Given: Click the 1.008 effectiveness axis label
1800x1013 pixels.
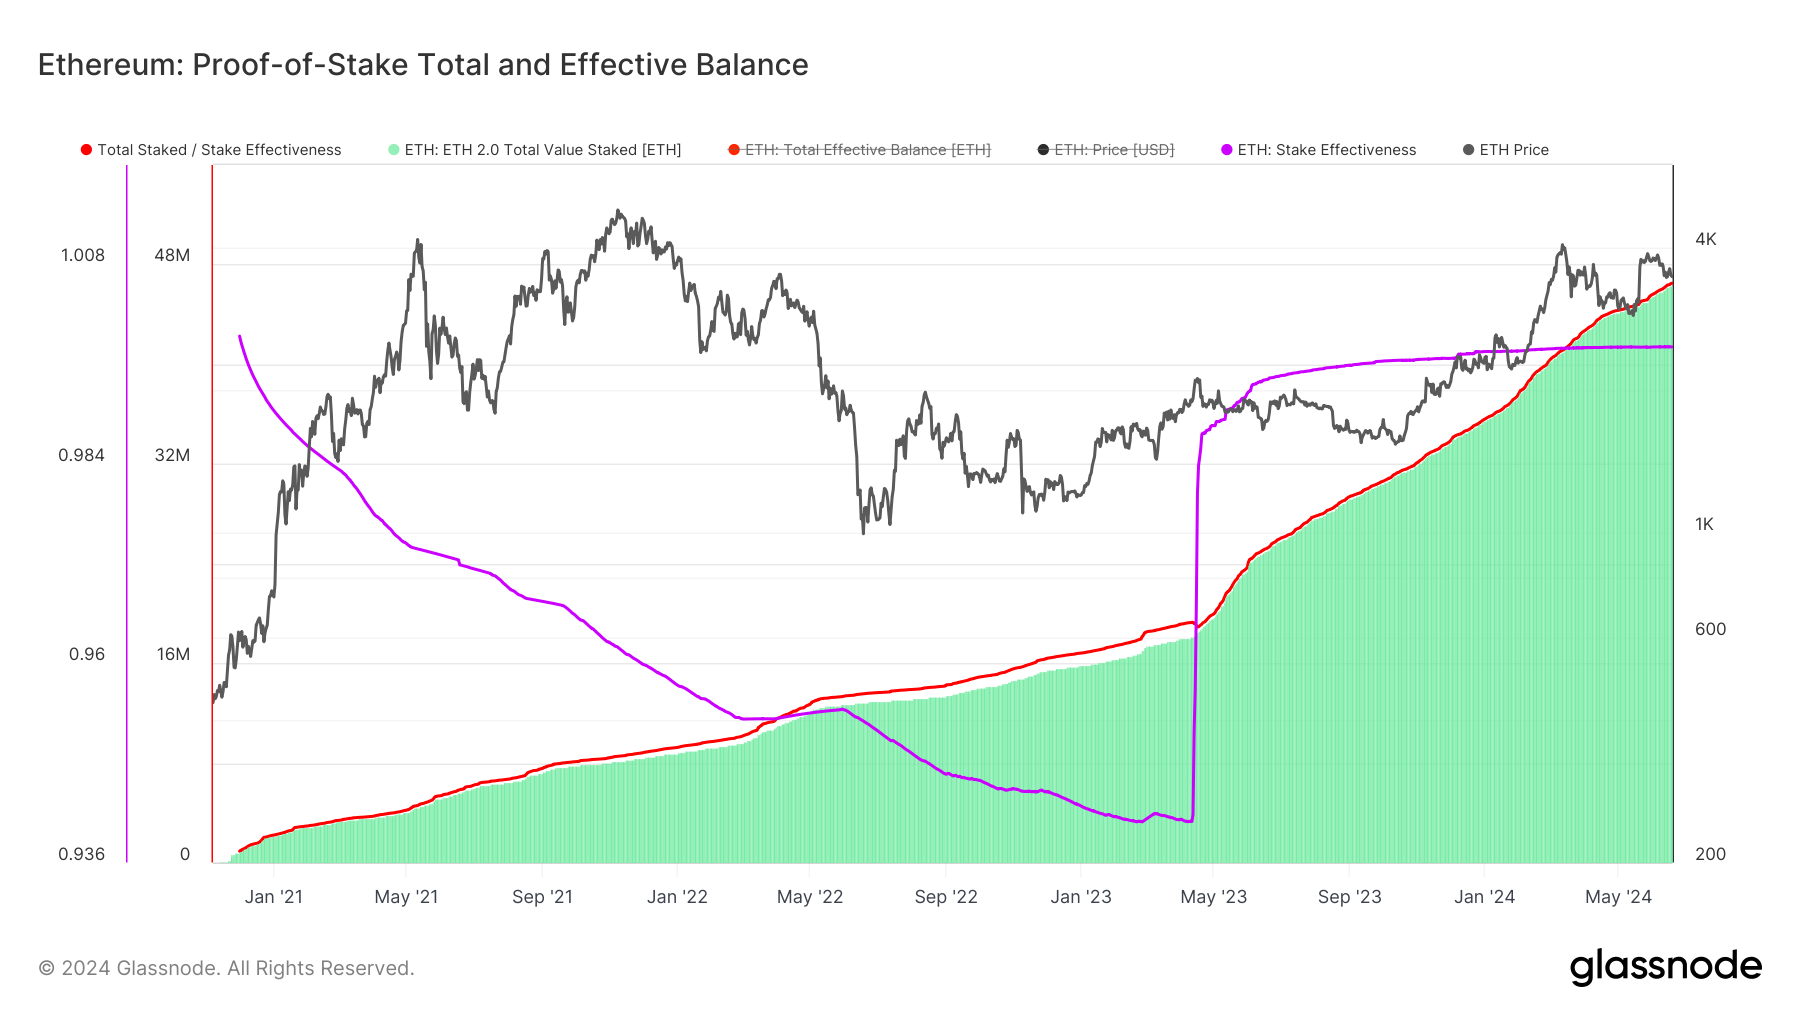Looking at the screenshot, I should [x=83, y=255].
